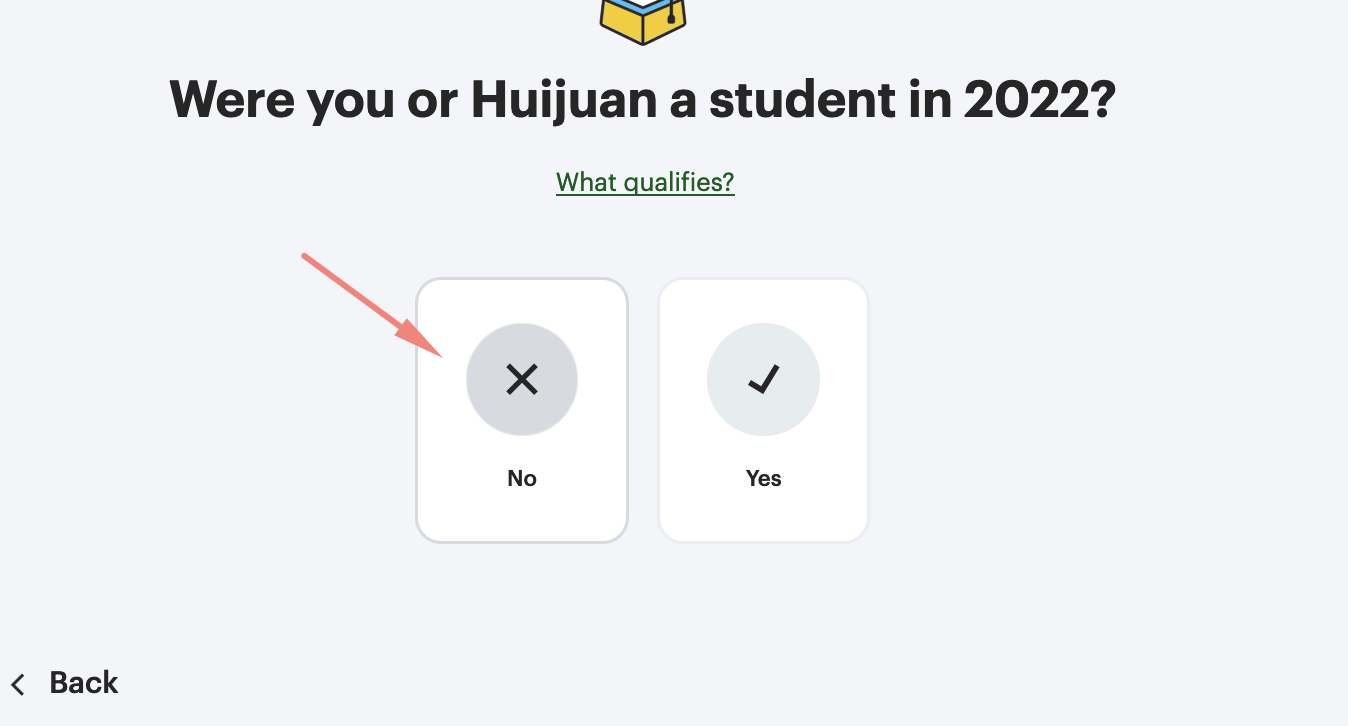Screen dimensions: 1348x726
Task: Click "2022?" in the heading
Action: pyautogui.click(x=1039, y=99)
